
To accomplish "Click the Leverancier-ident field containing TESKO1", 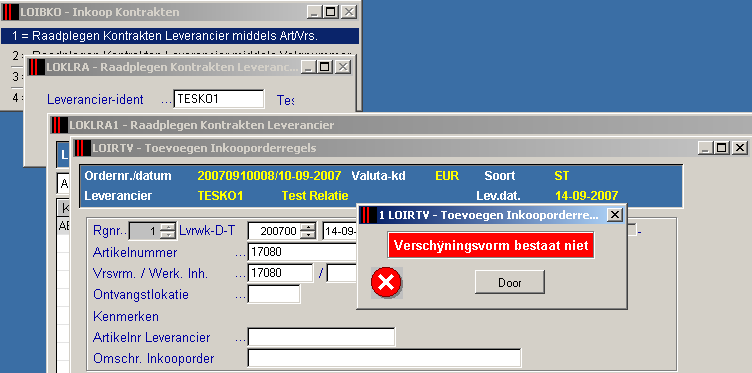I will [x=219, y=99].
